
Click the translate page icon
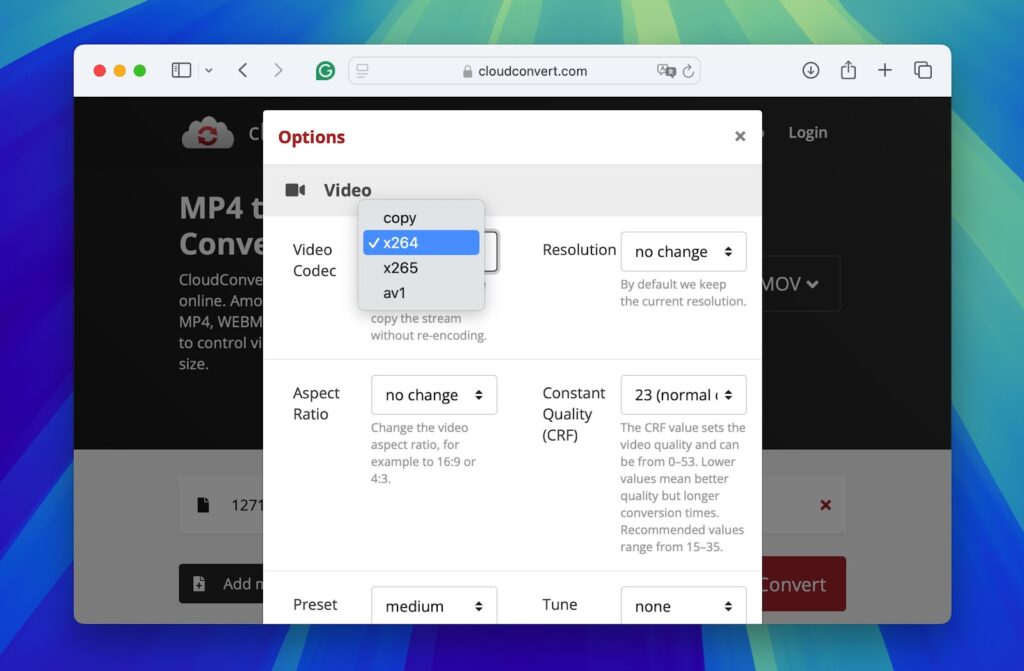click(x=666, y=71)
